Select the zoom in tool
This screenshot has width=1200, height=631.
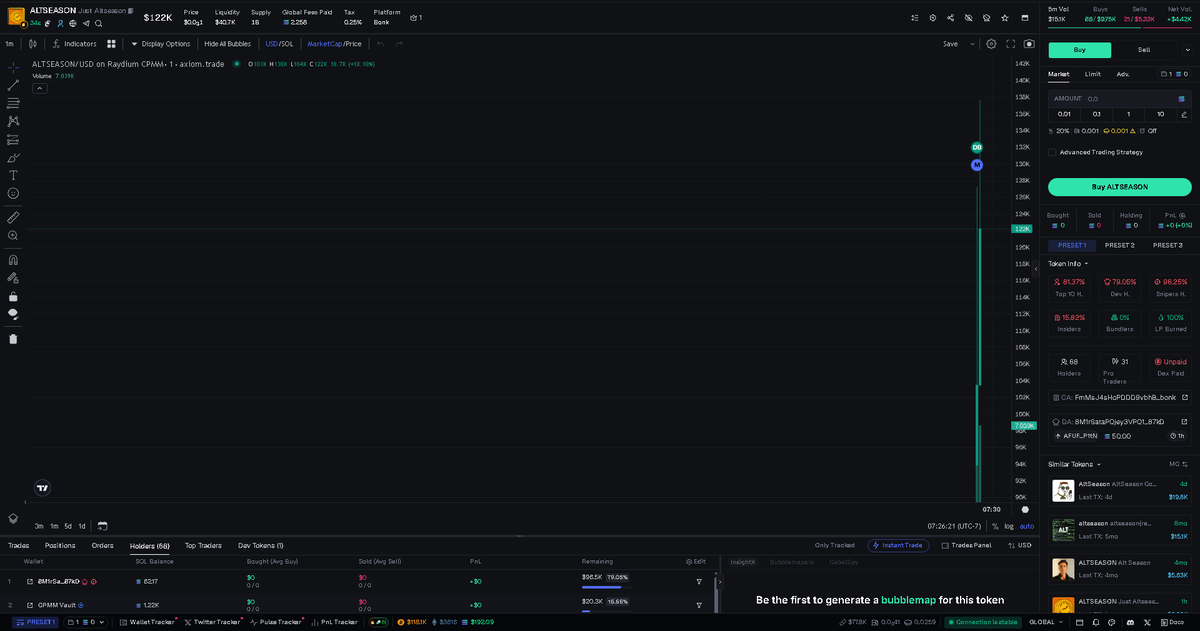(13, 235)
